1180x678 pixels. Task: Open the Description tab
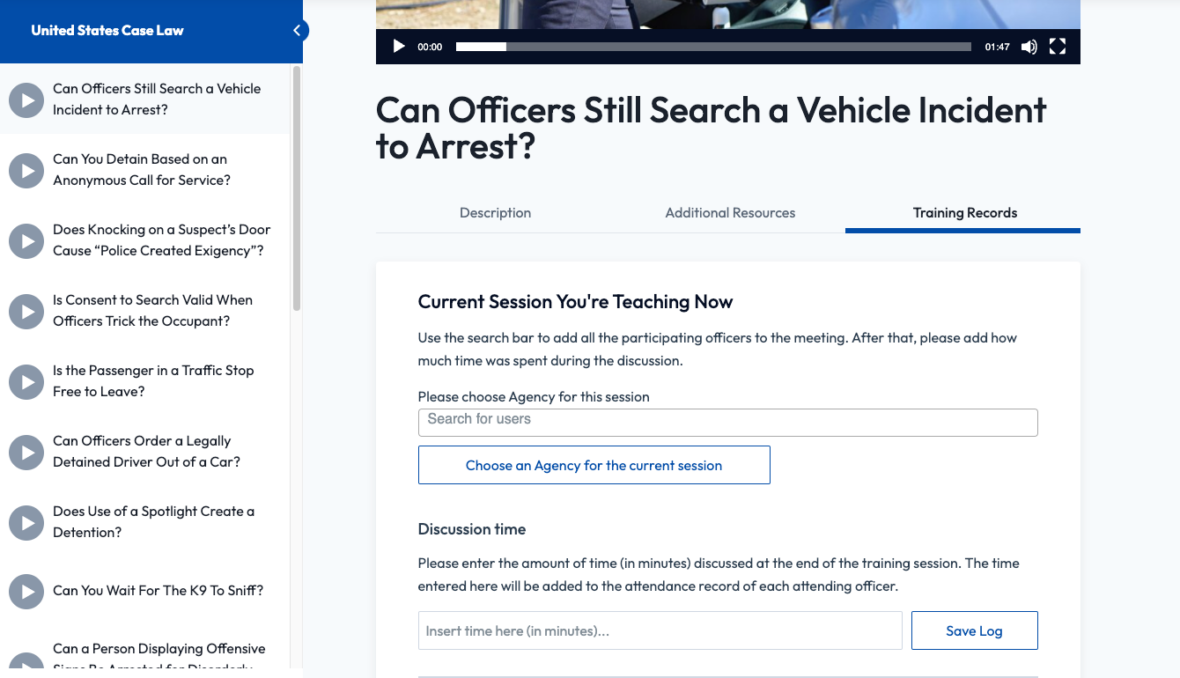pos(495,213)
